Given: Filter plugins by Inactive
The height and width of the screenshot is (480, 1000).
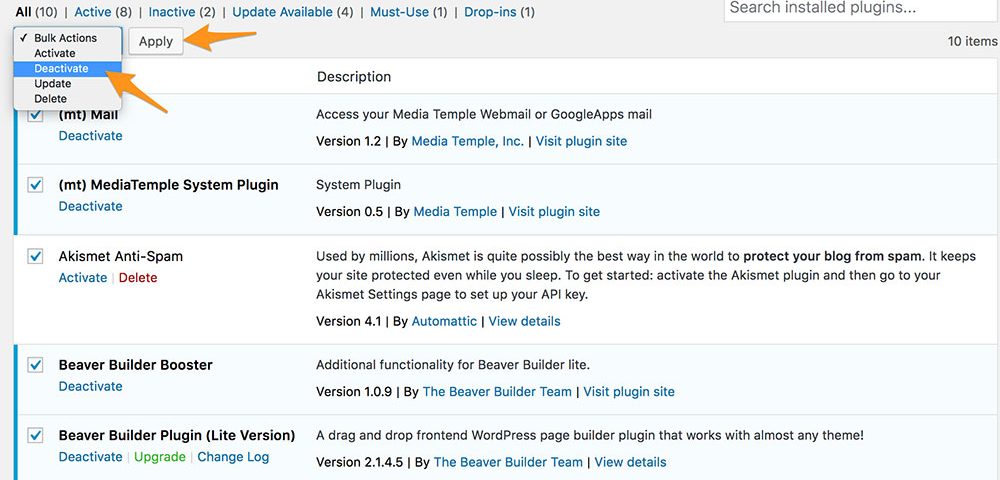Looking at the screenshot, I should point(172,11).
